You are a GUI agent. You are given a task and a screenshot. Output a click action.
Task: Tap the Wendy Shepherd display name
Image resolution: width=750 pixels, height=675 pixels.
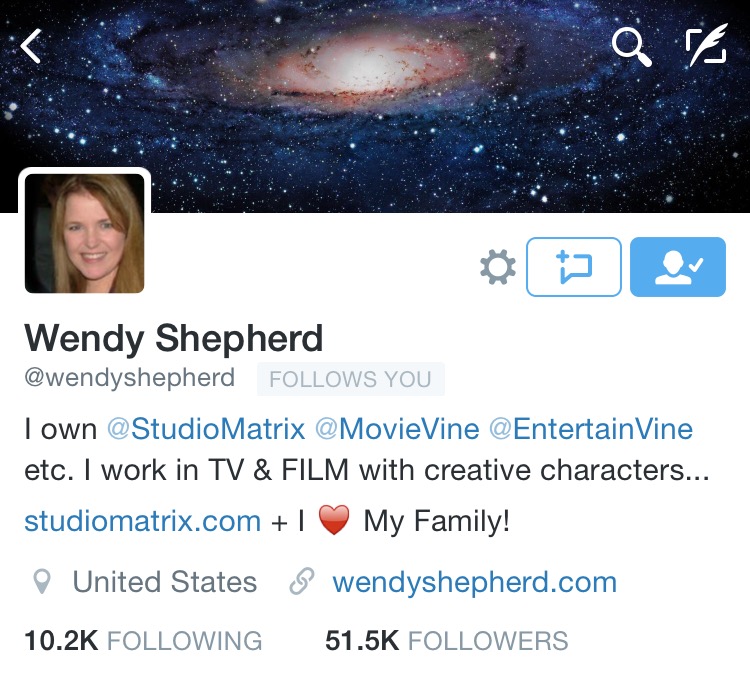174,339
